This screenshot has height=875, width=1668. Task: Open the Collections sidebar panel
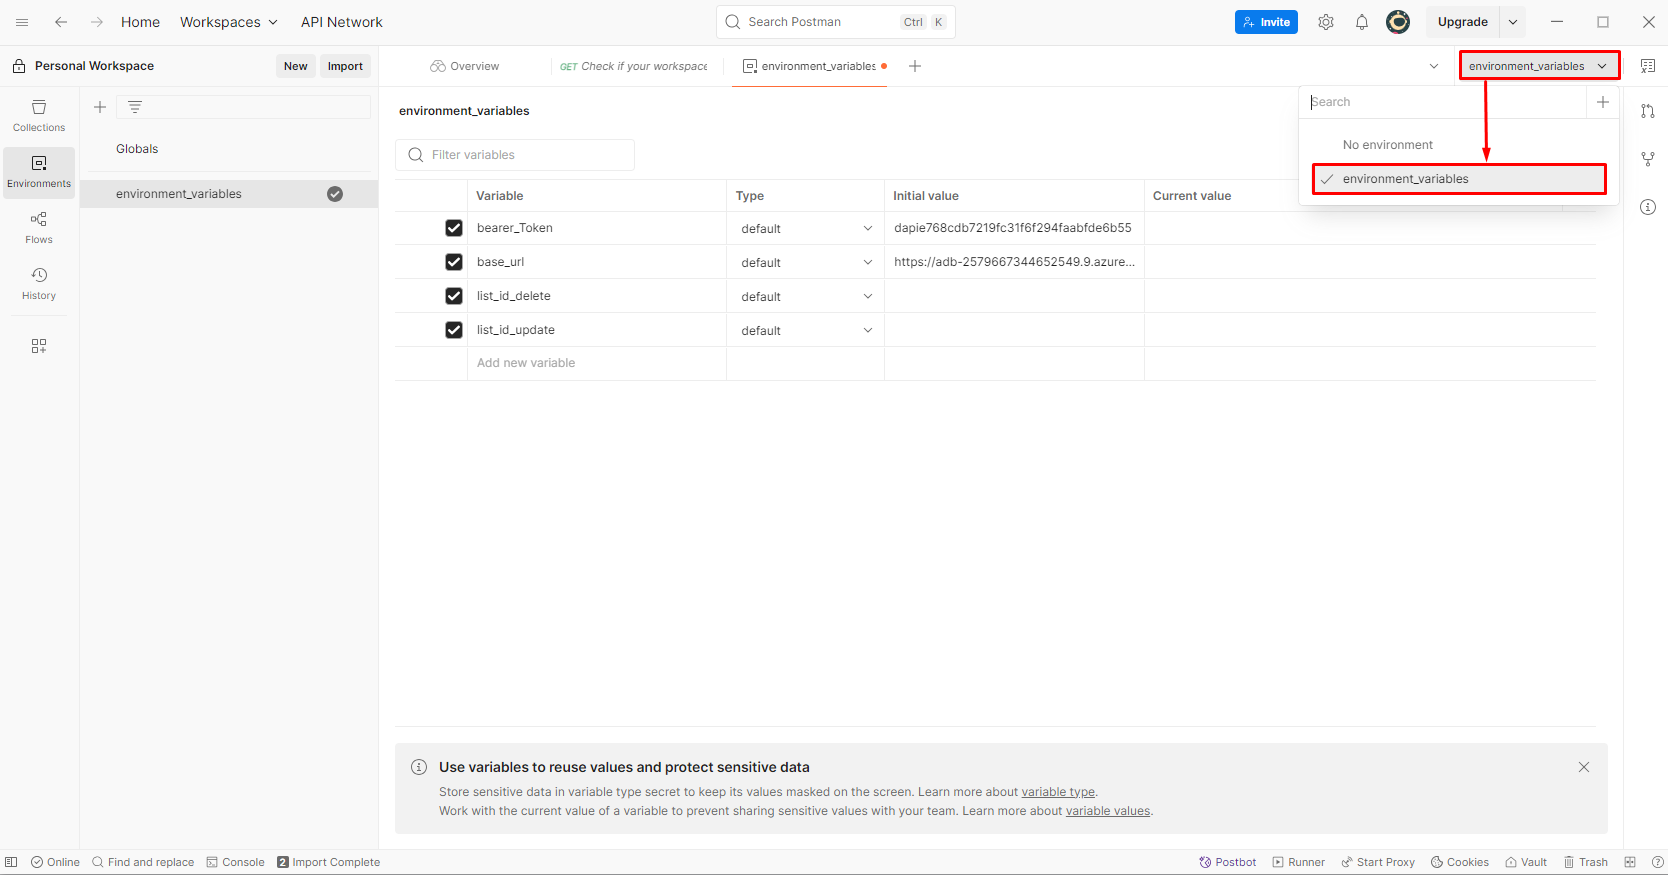tap(39, 116)
